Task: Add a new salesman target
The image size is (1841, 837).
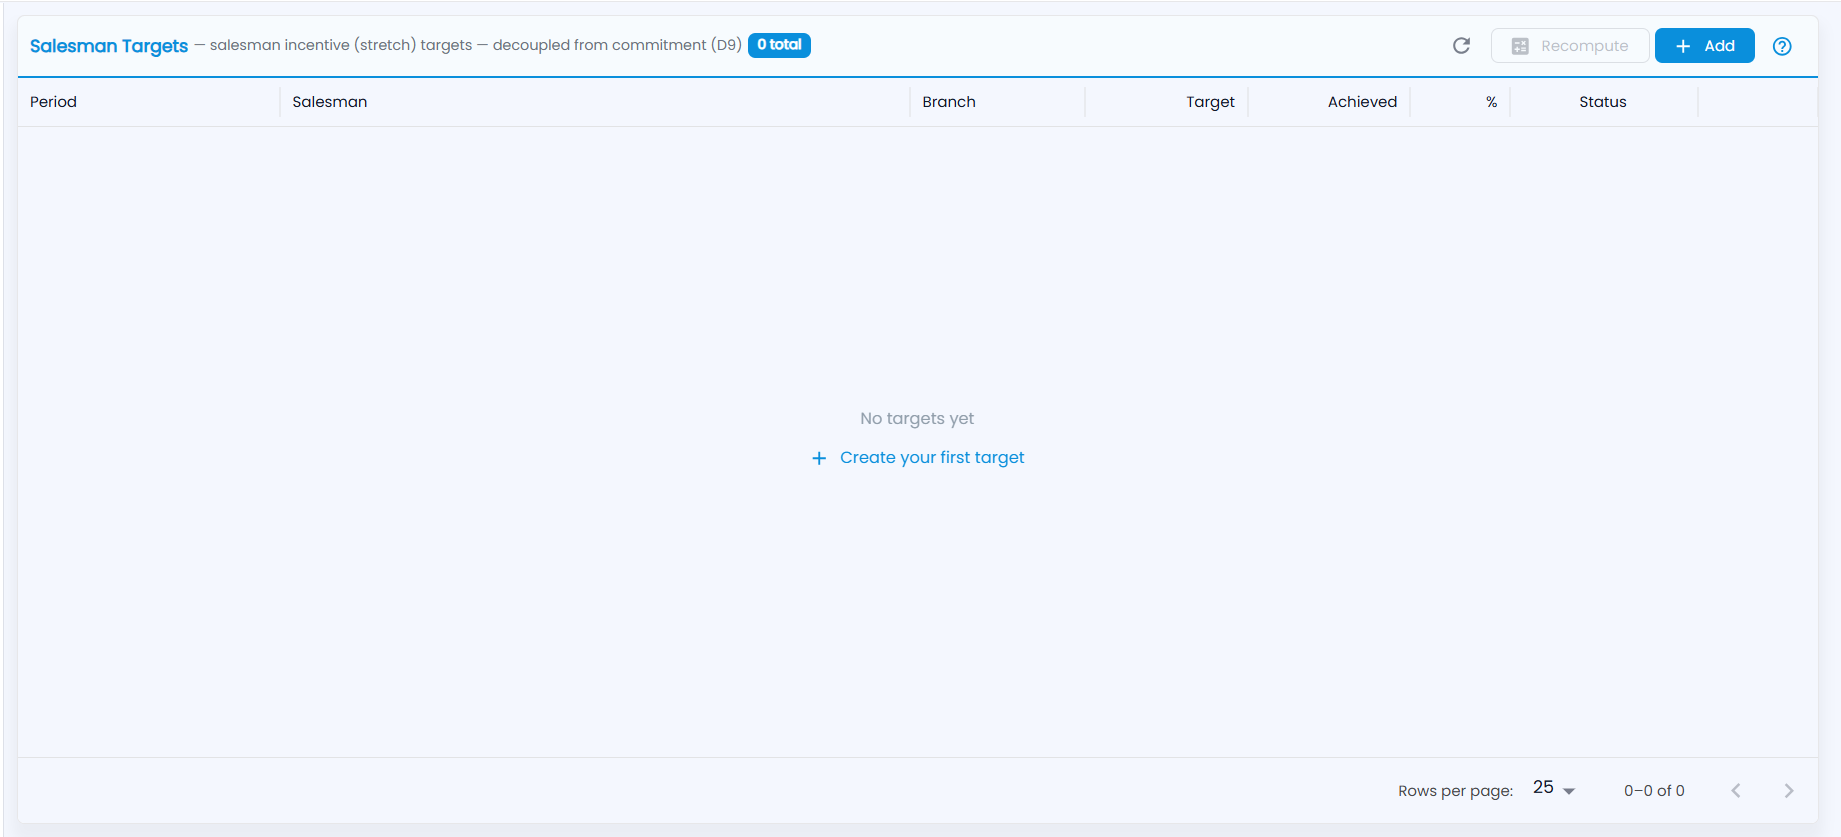Action: (x=1704, y=46)
